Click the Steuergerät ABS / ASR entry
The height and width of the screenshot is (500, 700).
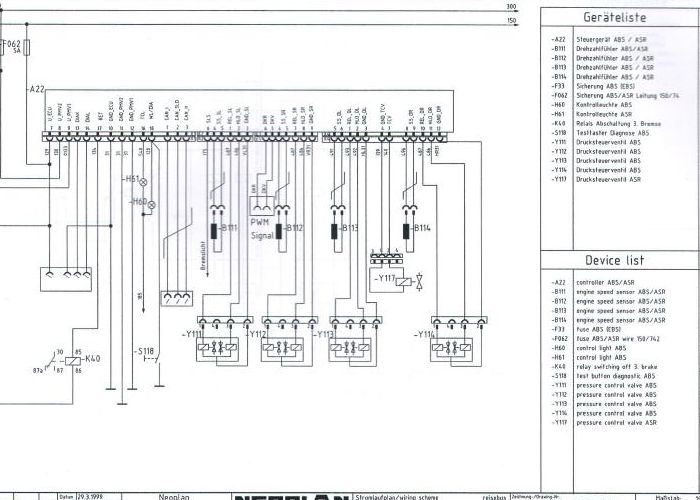pos(611,40)
